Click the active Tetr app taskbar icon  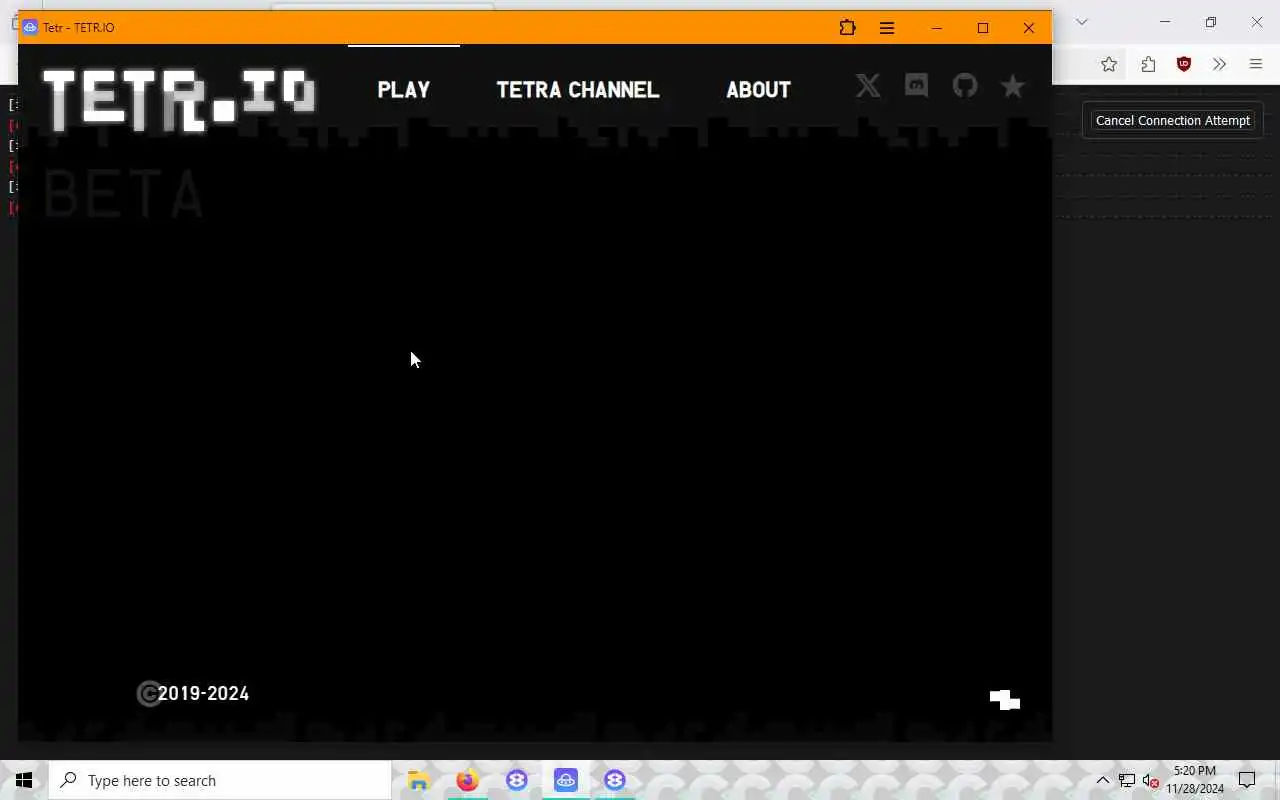point(566,780)
